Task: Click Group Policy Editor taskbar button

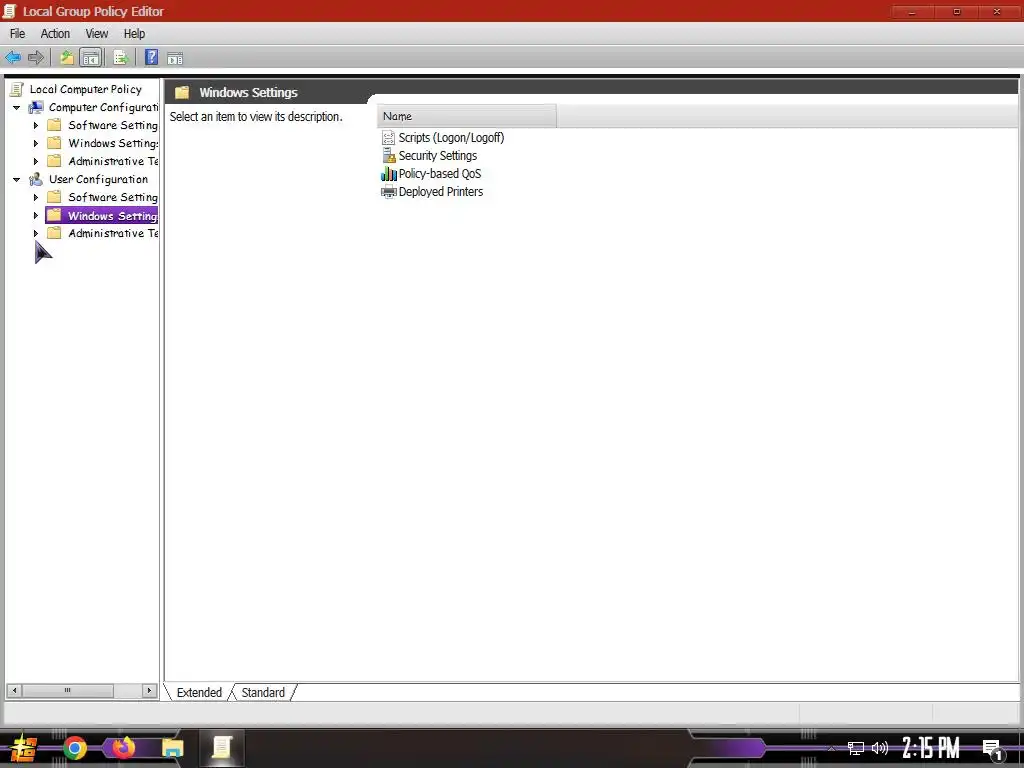Action: (221, 748)
